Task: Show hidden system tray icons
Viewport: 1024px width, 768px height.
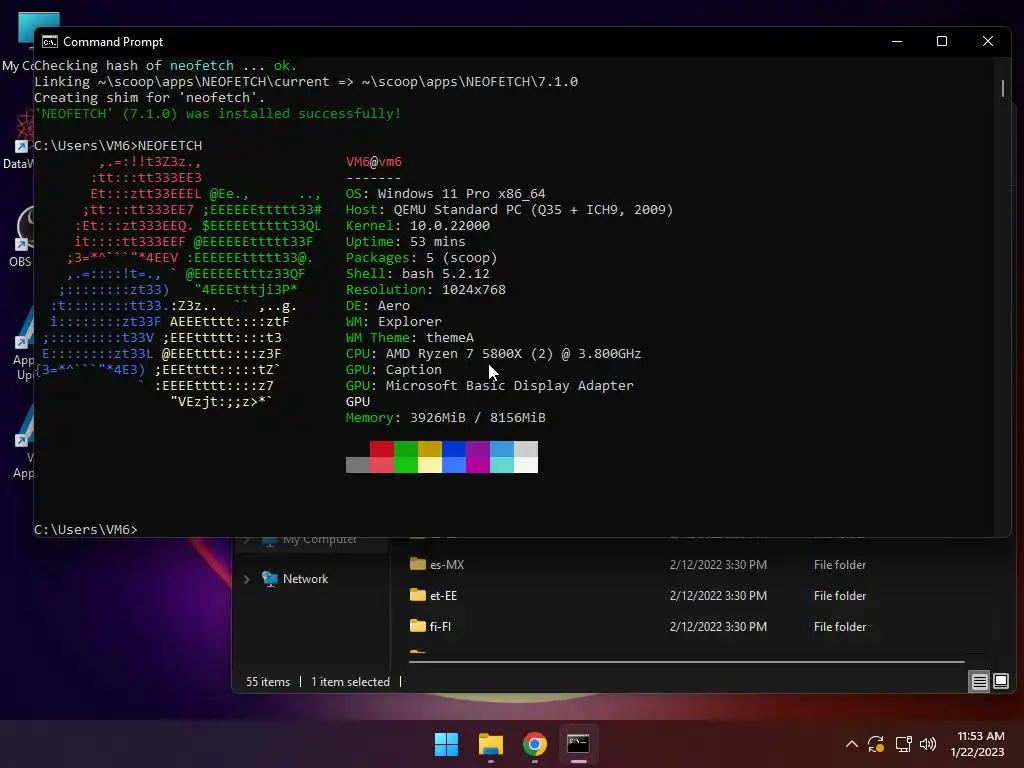Action: point(852,744)
